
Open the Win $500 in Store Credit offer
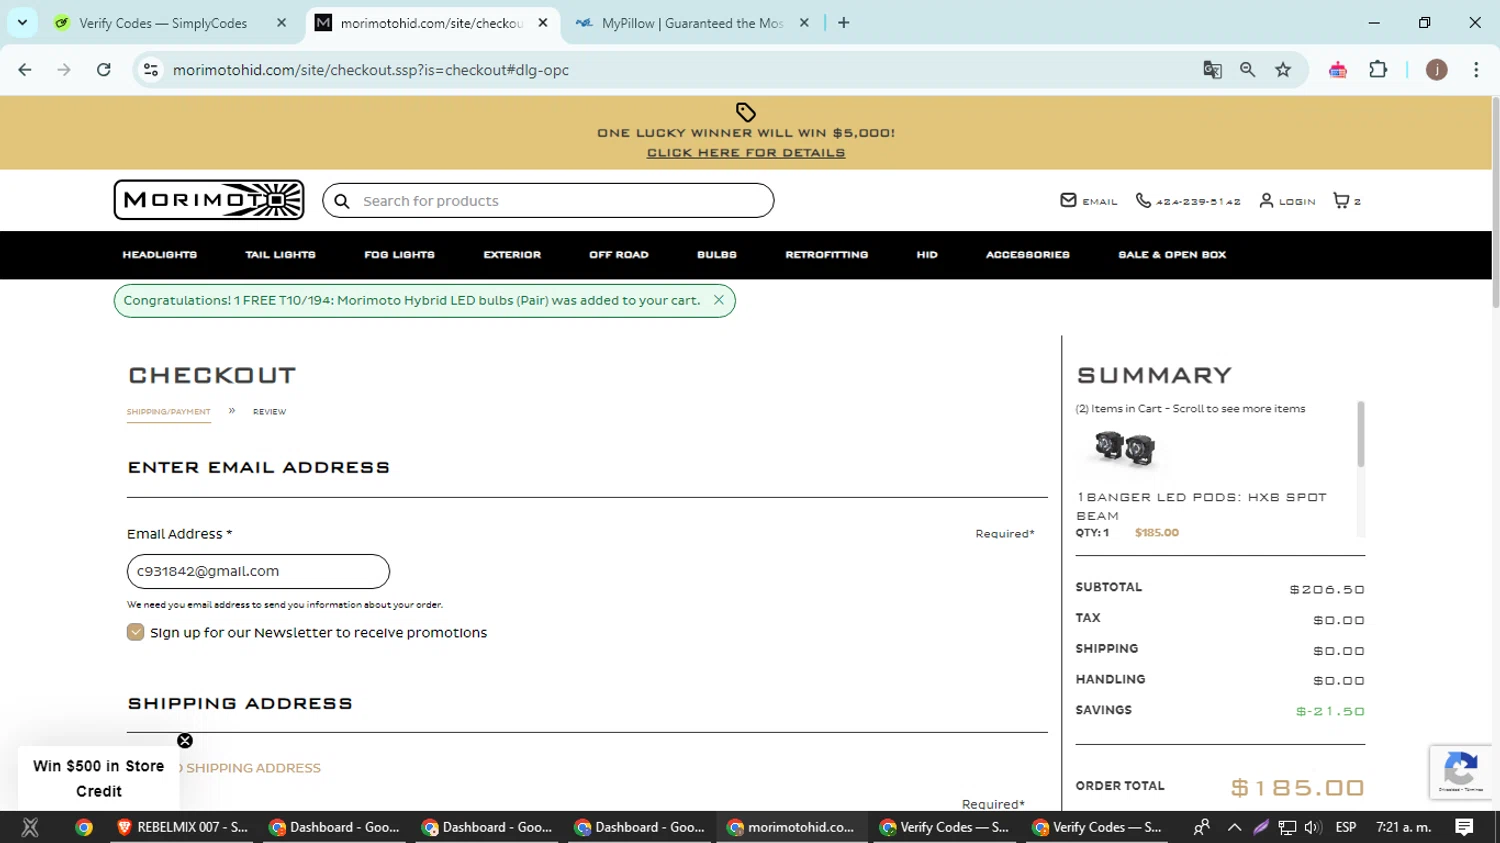[98, 778]
